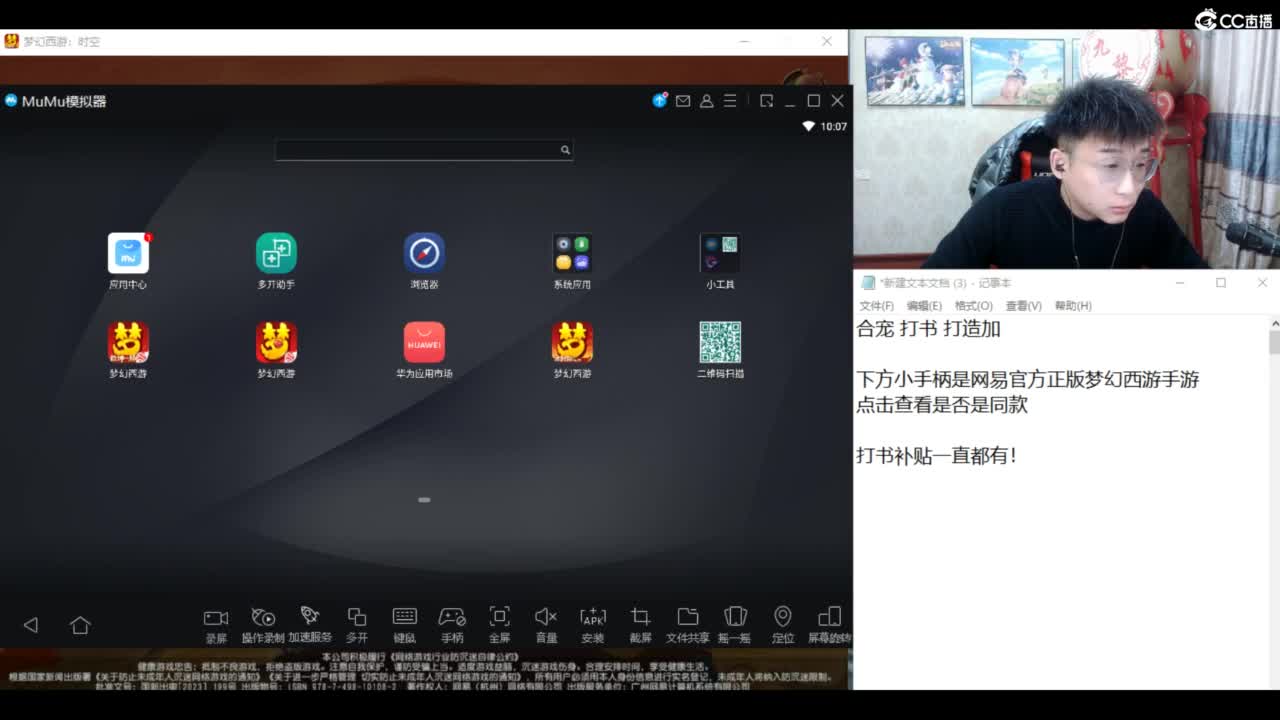Click the 梦幻西游:时空 window title bar

(x=424, y=42)
